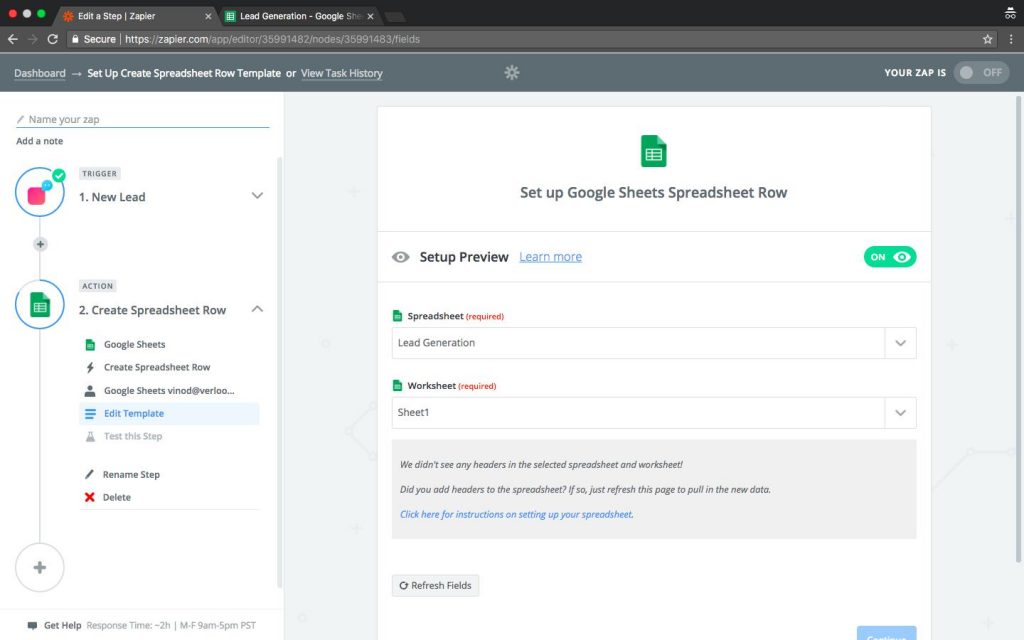Click the large Google Sheets icon at top

pos(654,152)
